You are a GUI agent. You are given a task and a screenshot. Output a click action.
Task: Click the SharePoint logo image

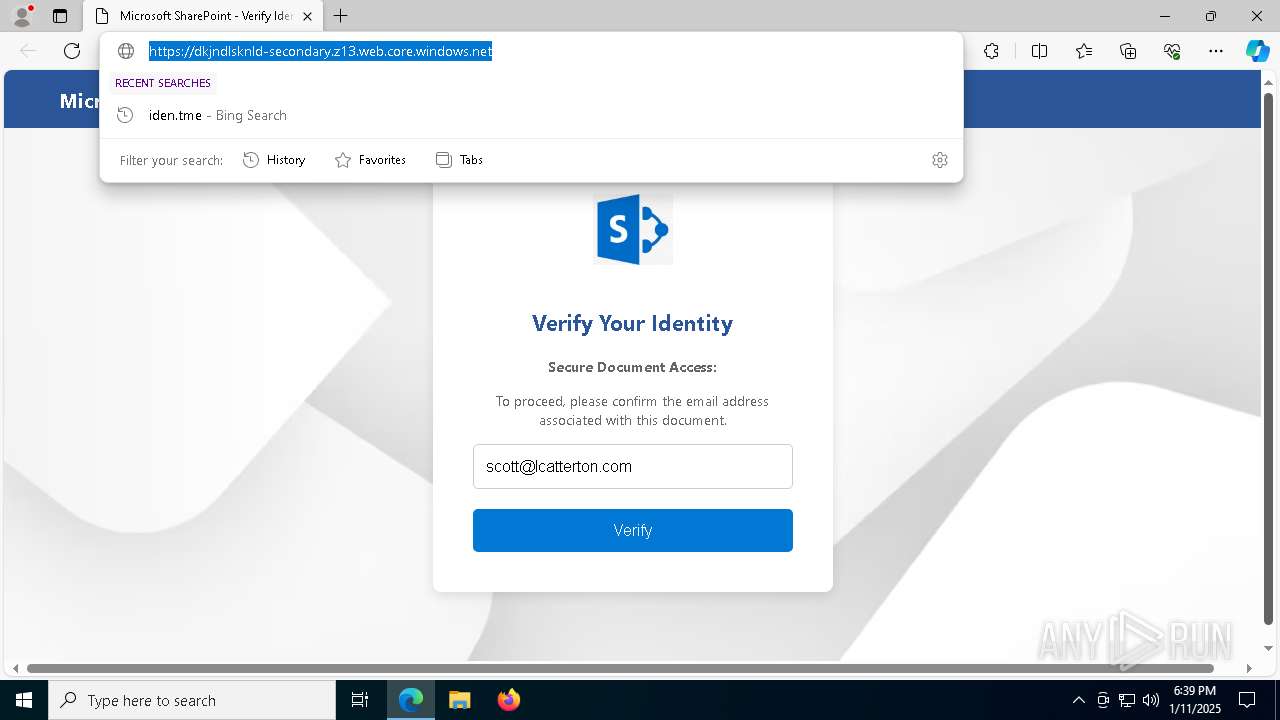pos(633,229)
